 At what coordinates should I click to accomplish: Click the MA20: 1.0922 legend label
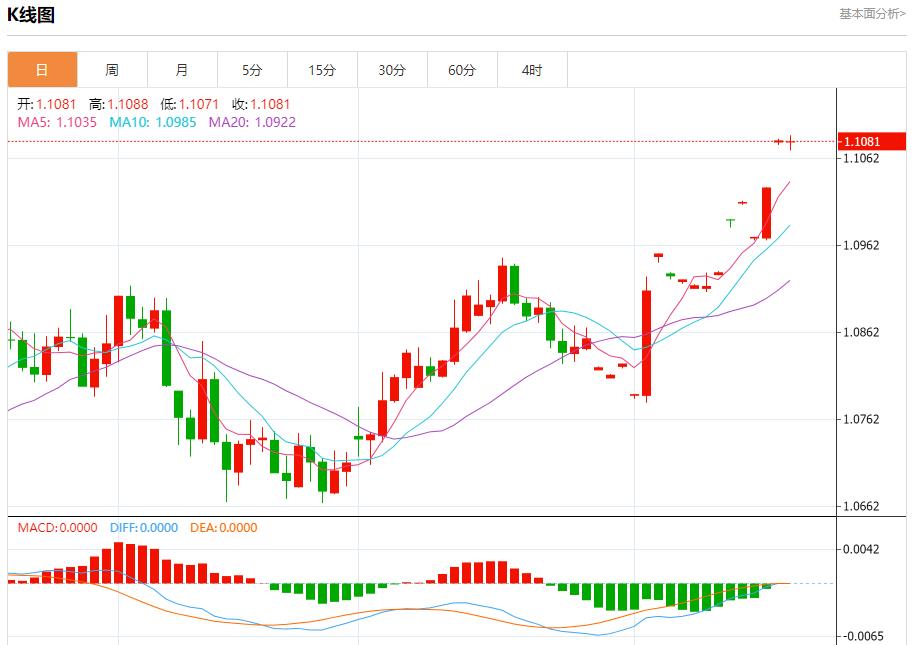[252, 122]
